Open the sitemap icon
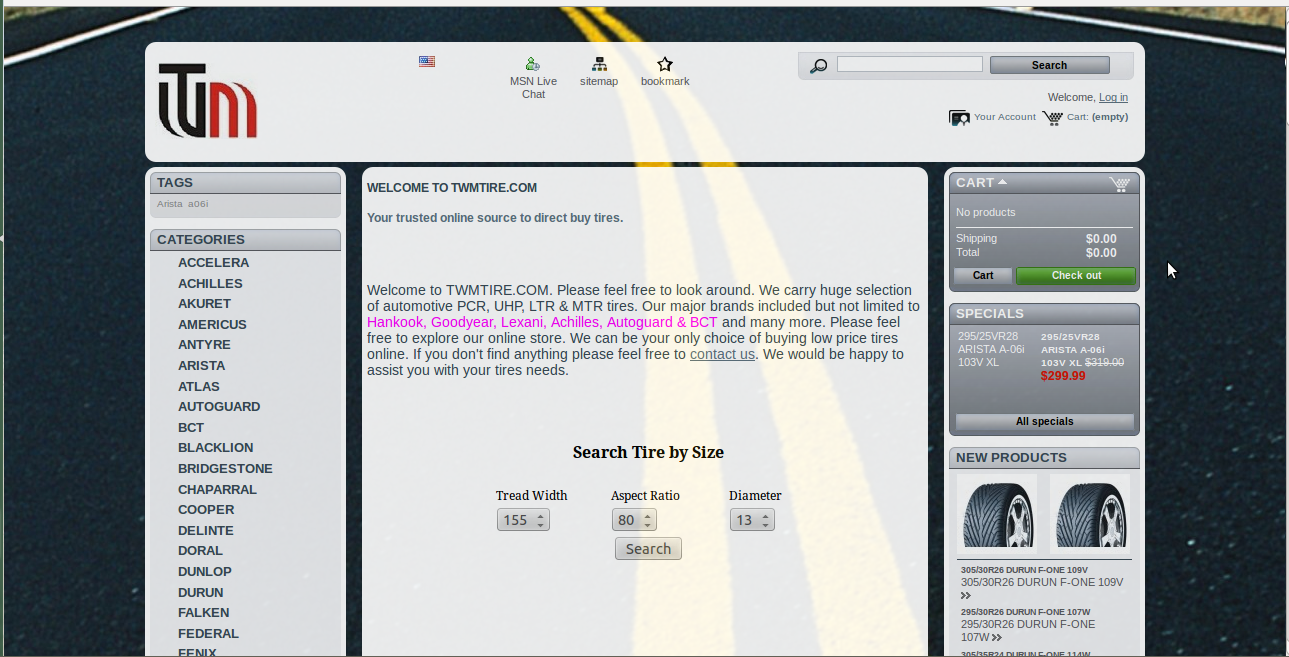The height and width of the screenshot is (657, 1289). pyautogui.click(x=599, y=64)
